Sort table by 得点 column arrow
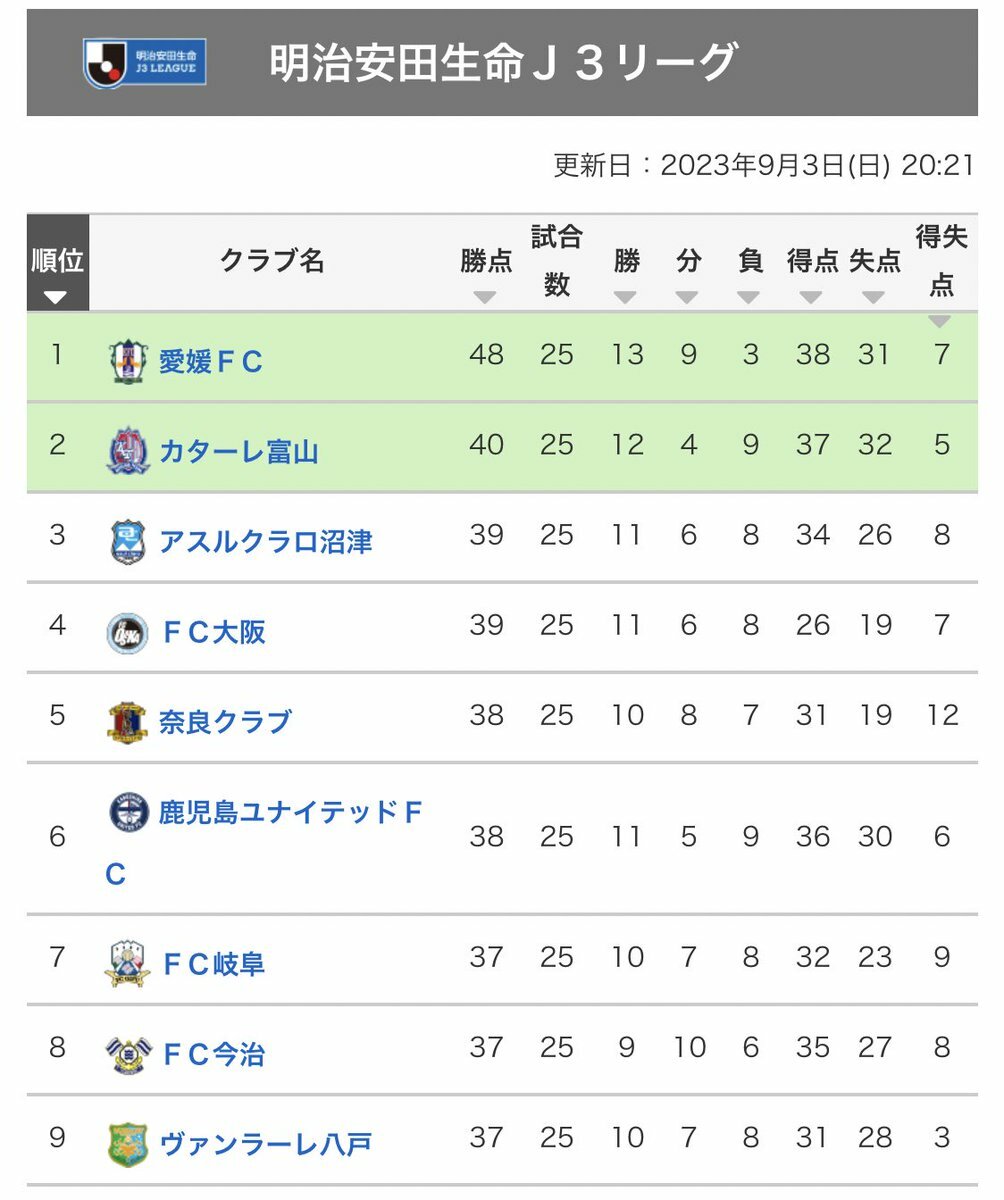1004x1200 pixels. click(811, 297)
